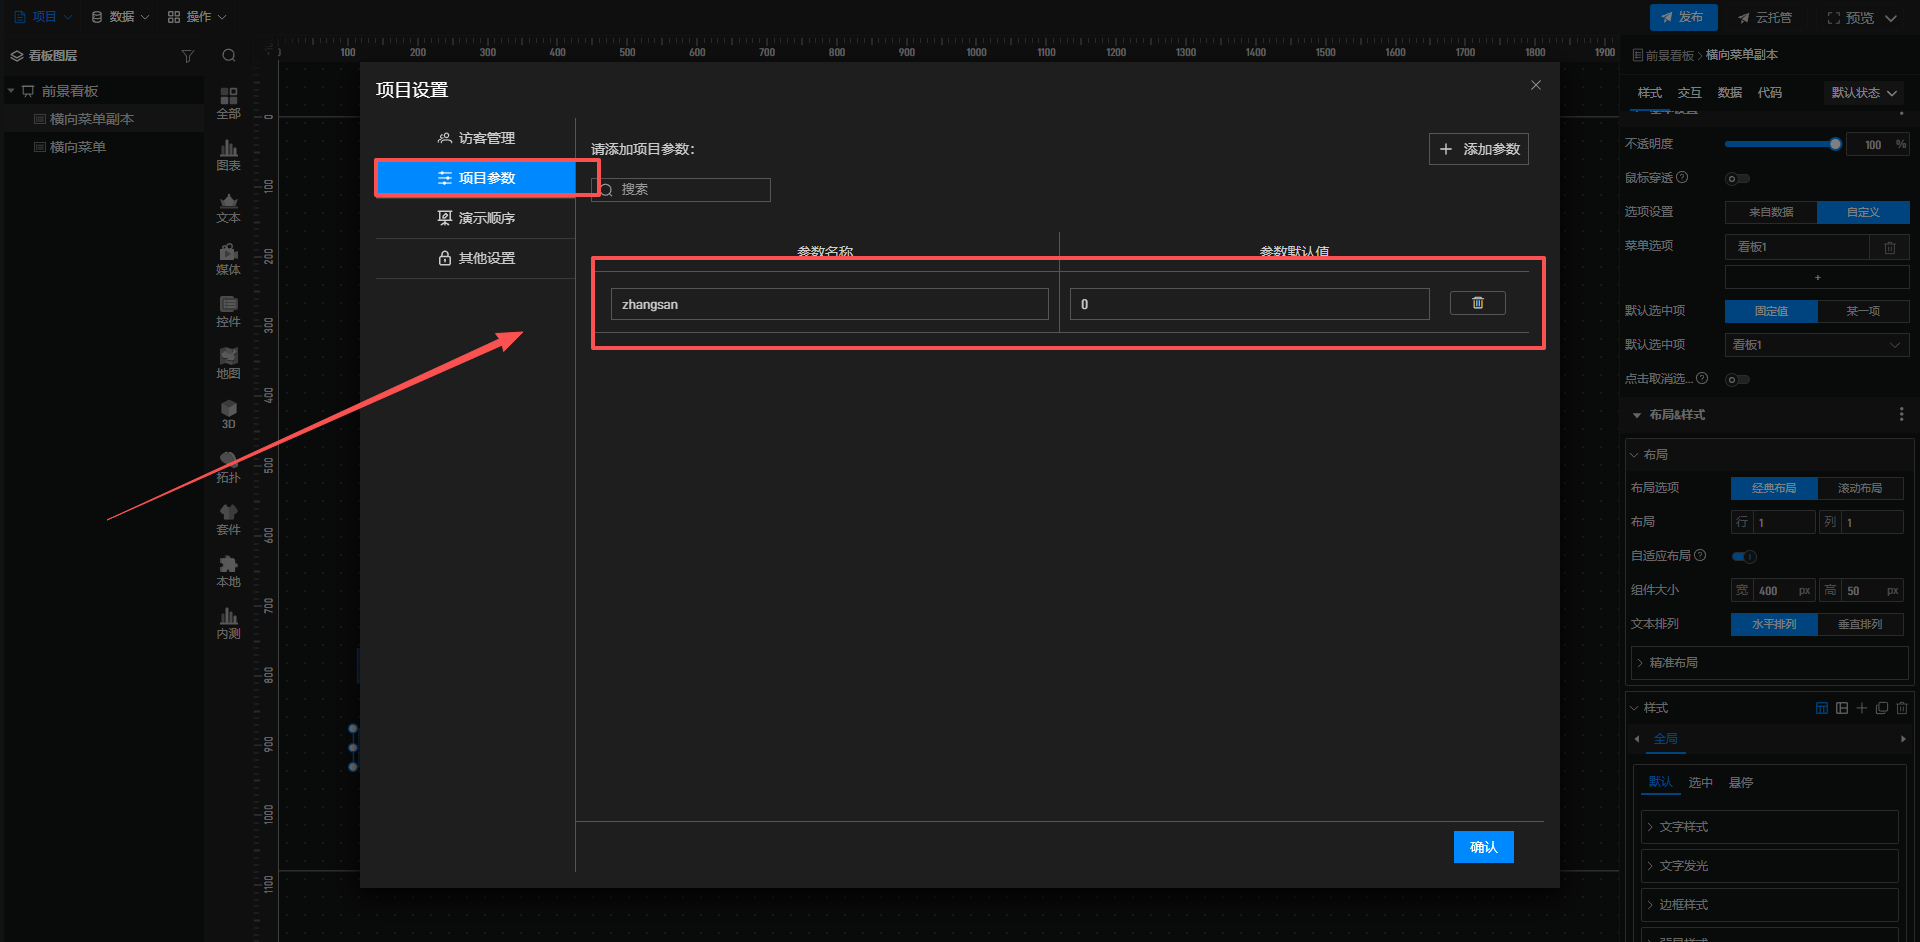The image size is (1920, 942).
Task: Confirm with the 确认 button
Action: click(1483, 847)
